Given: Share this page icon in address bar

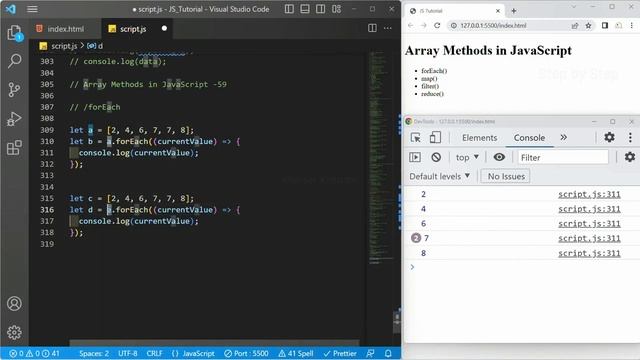Looking at the screenshot, I should (x=575, y=25).
